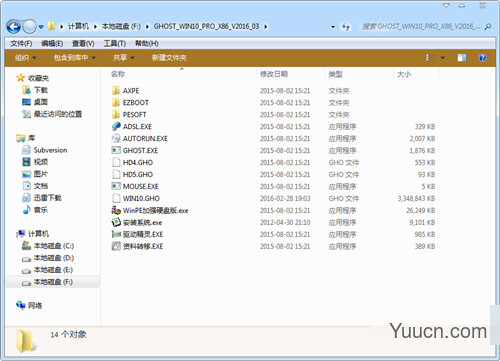Screen dimensions: 500x361
Task: Select the GHOST.EXE file icon
Action: pos(116,150)
